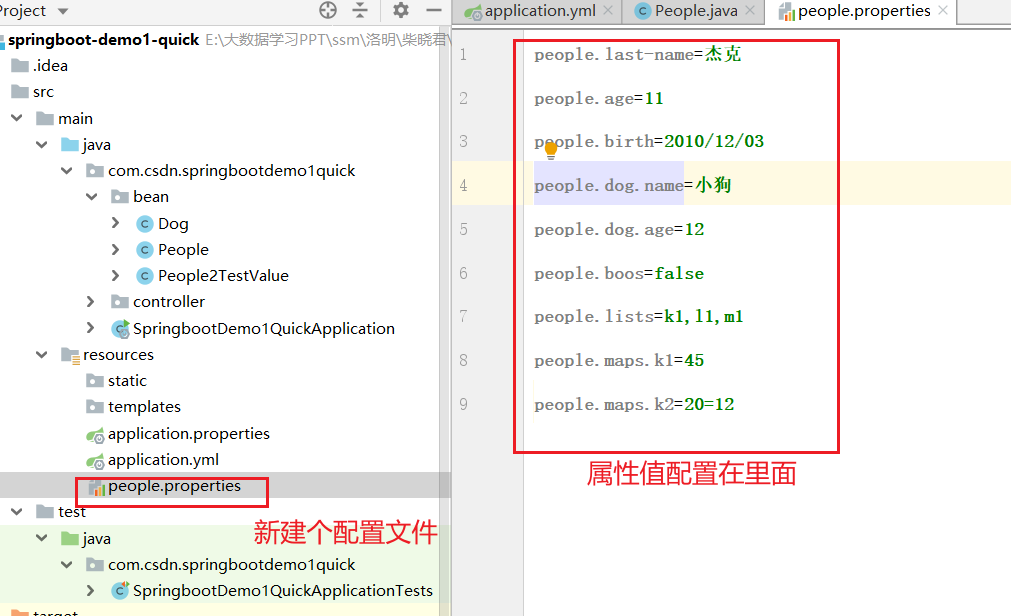Click the people.maps.k1=45 line

click(619, 361)
